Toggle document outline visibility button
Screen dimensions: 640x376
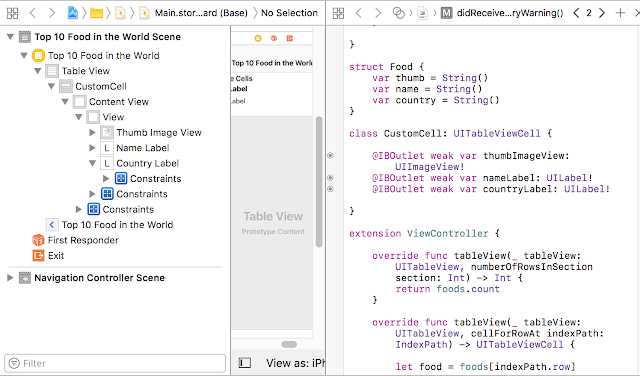tap(244, 363)
